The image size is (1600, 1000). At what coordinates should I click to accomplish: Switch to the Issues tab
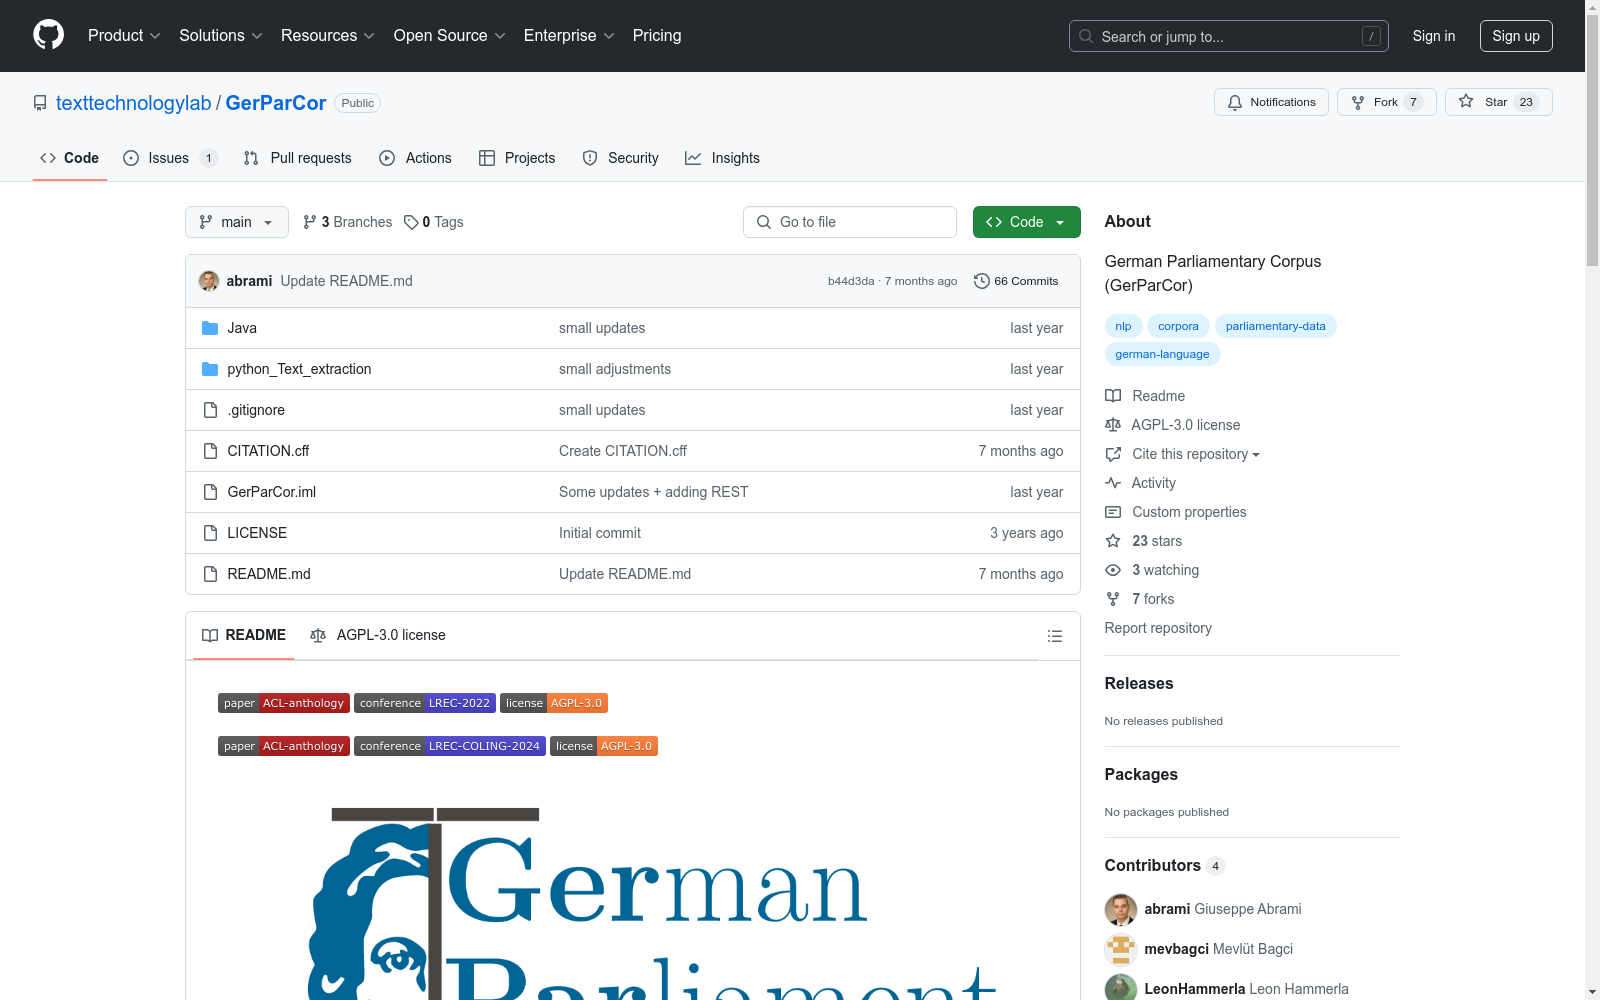170,158
